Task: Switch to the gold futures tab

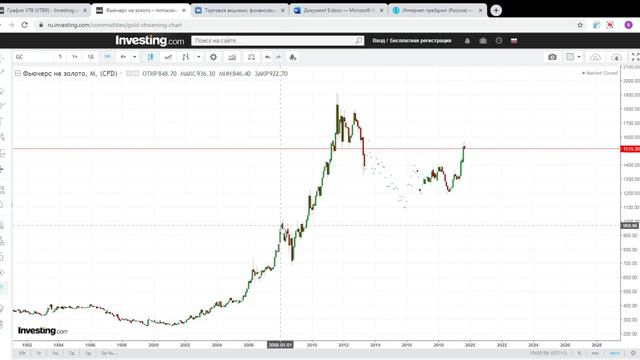Action: tap(141, 10)
